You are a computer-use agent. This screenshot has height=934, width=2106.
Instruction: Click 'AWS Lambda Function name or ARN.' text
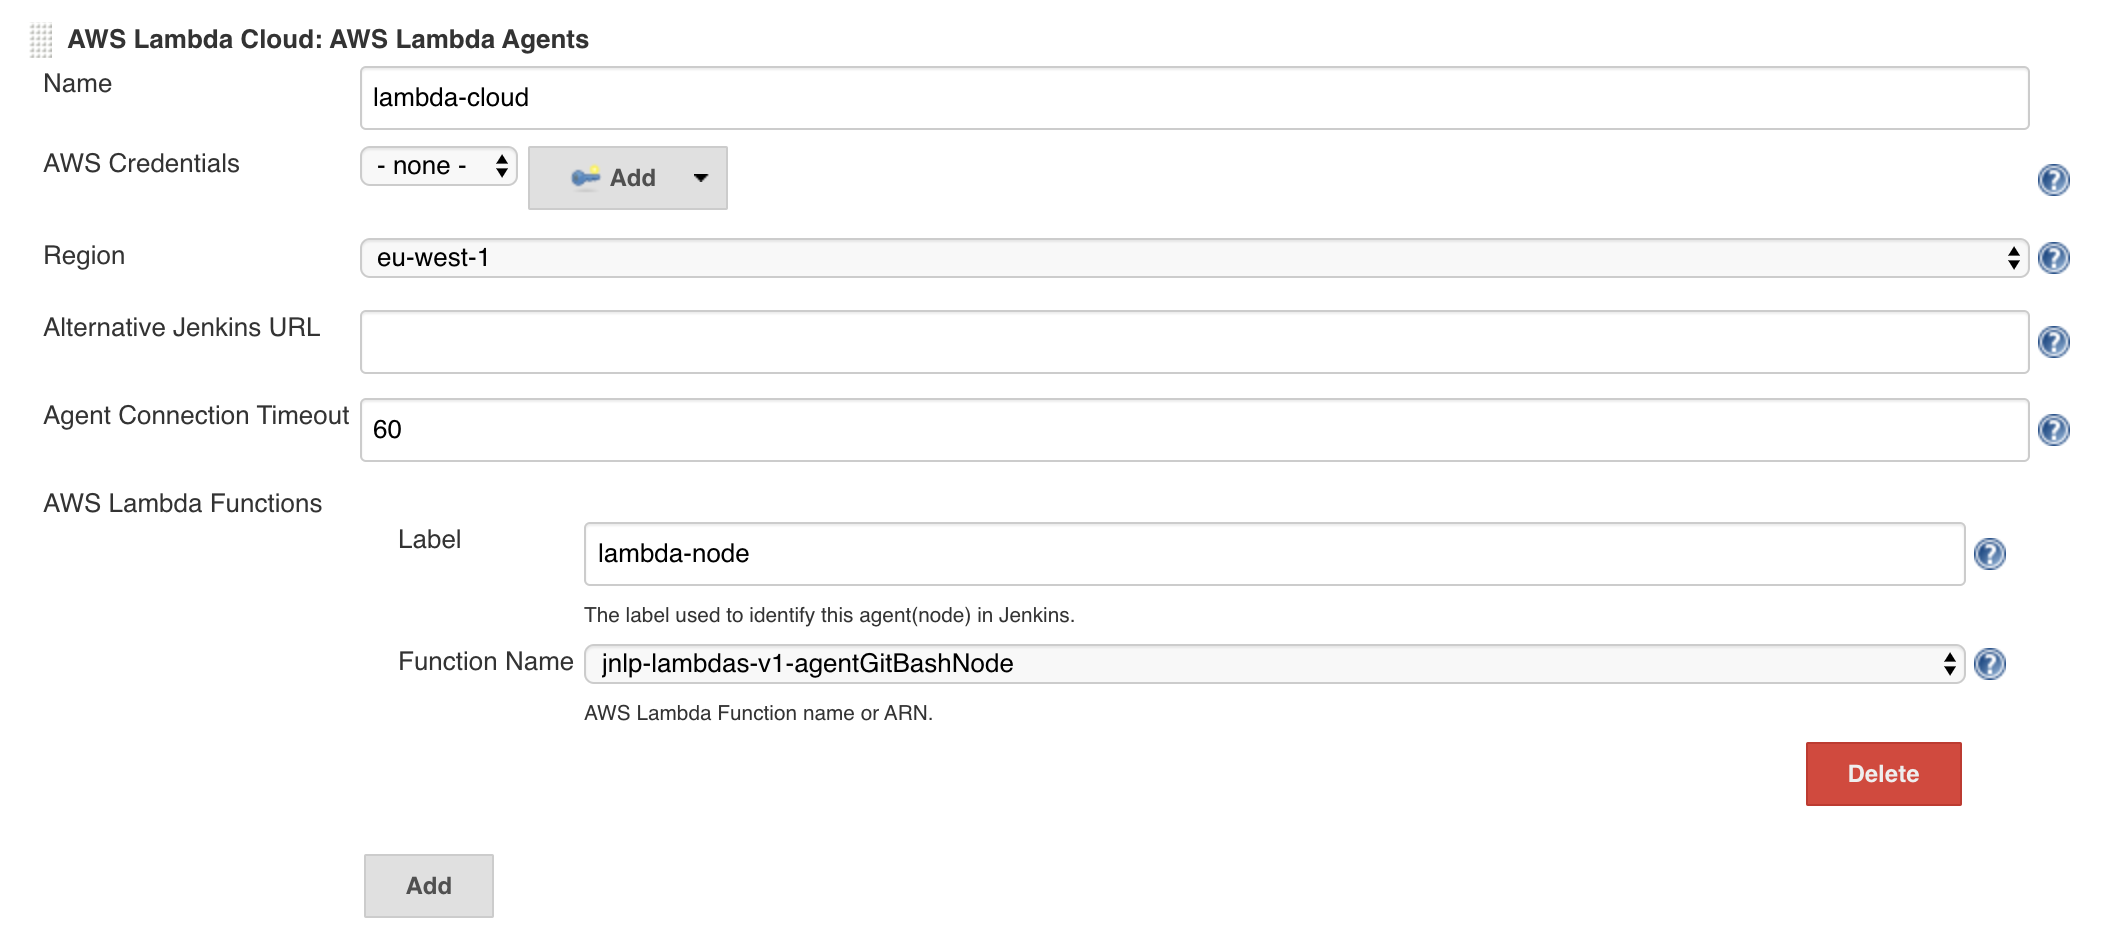click(758, 713)
